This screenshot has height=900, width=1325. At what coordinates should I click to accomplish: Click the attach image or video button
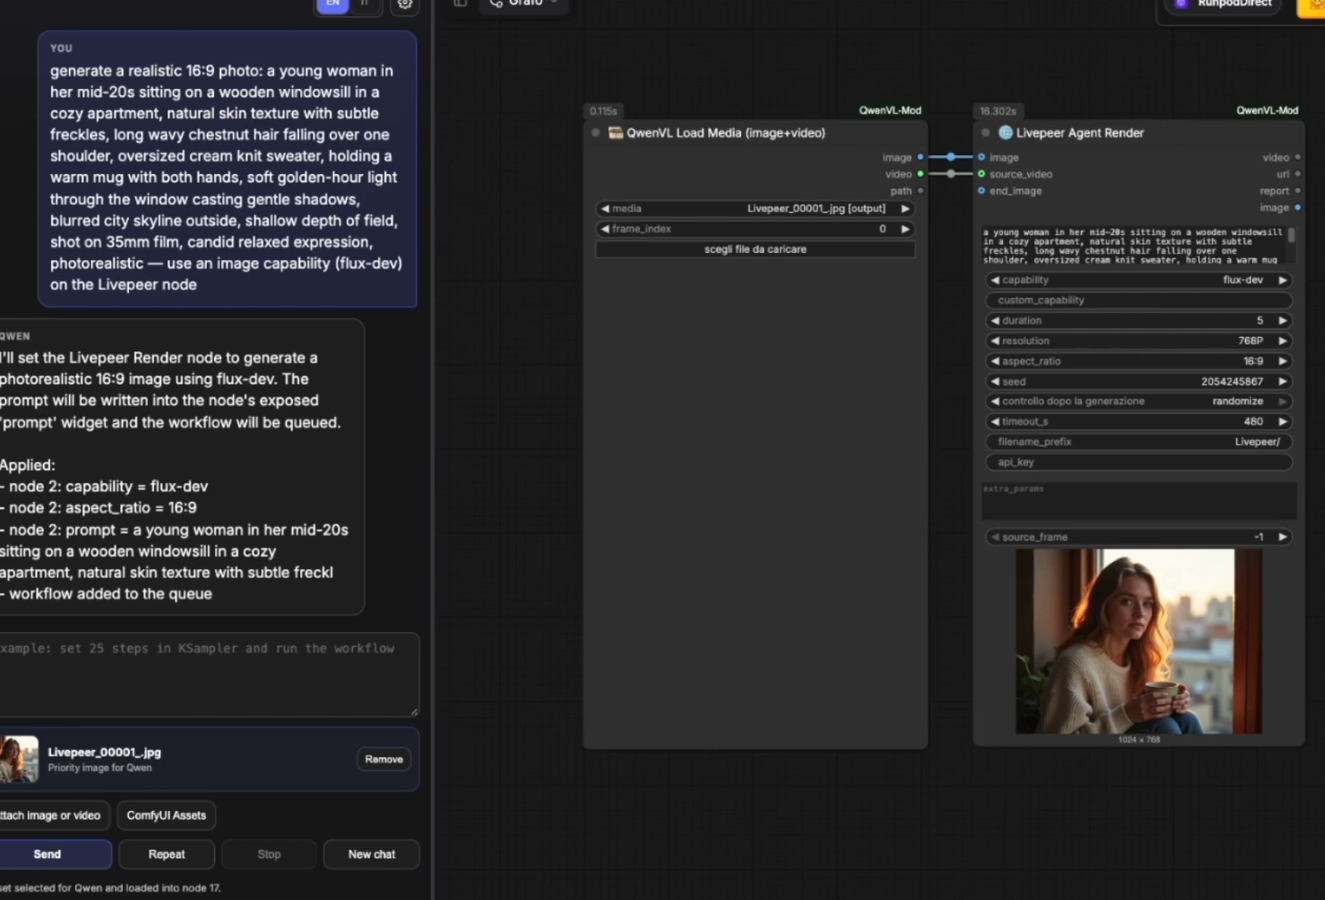pos(52,815)
